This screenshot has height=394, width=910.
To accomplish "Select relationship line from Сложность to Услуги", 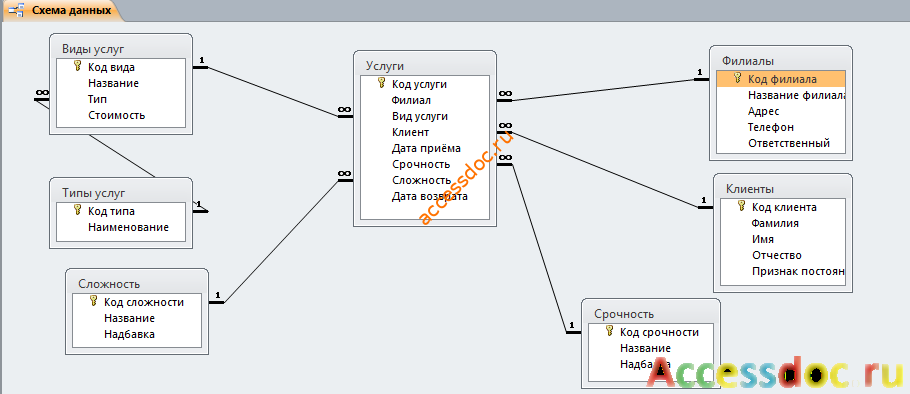I will (x=281, y=241).
